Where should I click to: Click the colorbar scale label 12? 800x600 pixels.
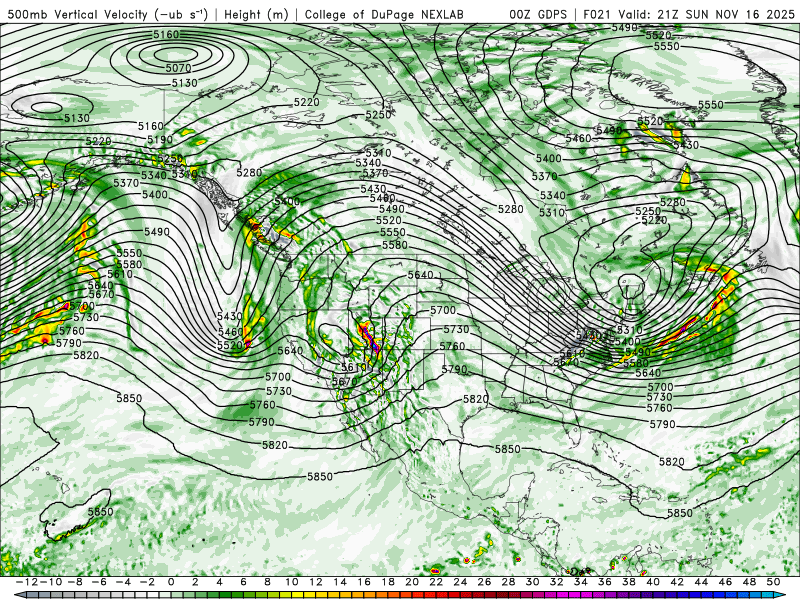(x=316, y=582)
